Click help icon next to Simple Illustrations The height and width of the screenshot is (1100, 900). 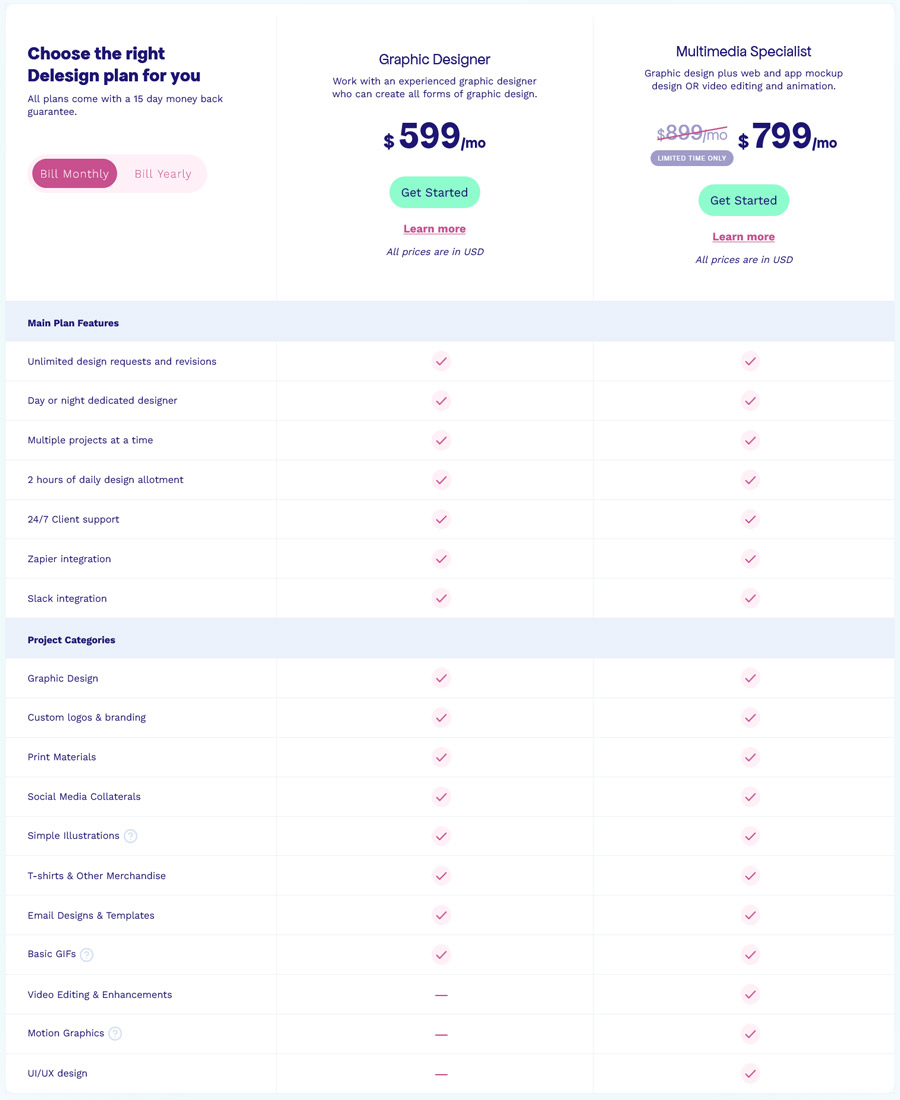[130, 836]
